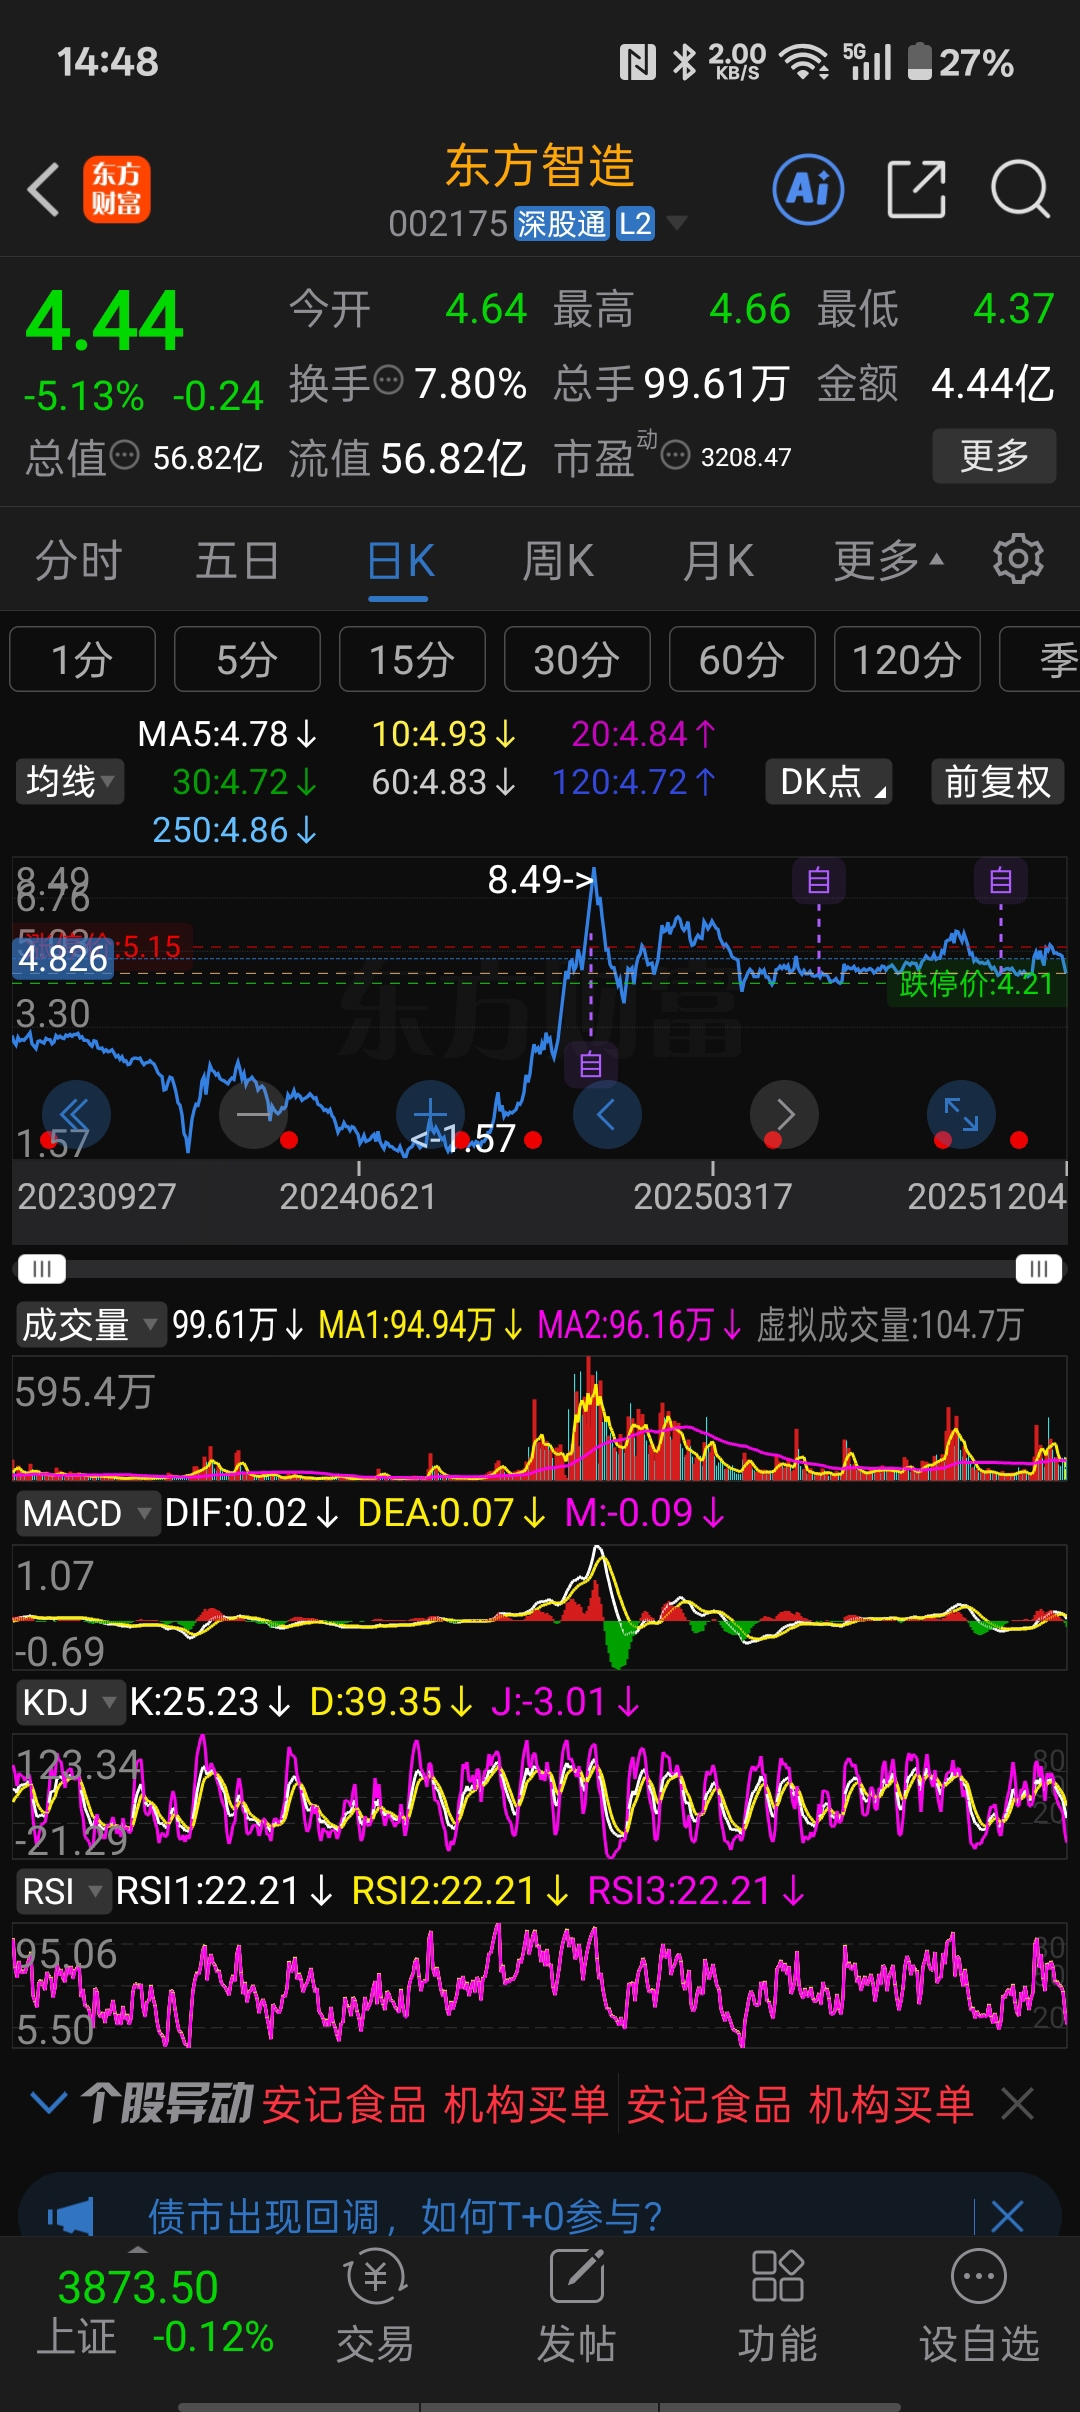
Task: Jump chart to earliest with double-left arrows
Action: [x=76, y=1114]
